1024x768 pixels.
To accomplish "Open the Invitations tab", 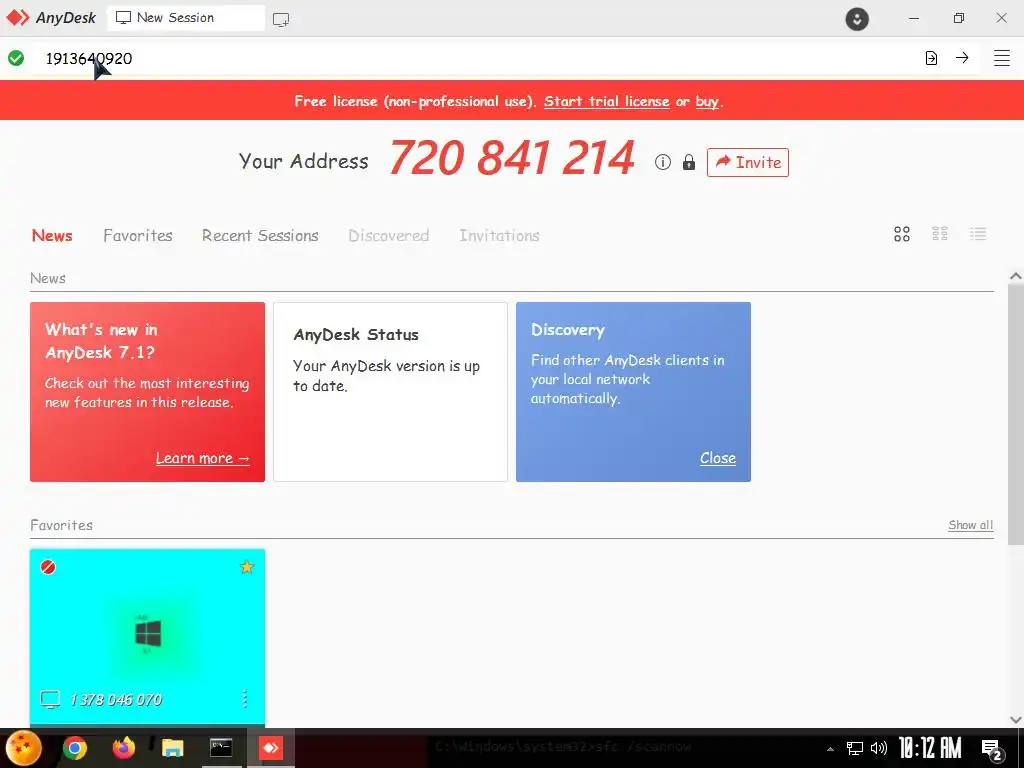I will 499,235.
